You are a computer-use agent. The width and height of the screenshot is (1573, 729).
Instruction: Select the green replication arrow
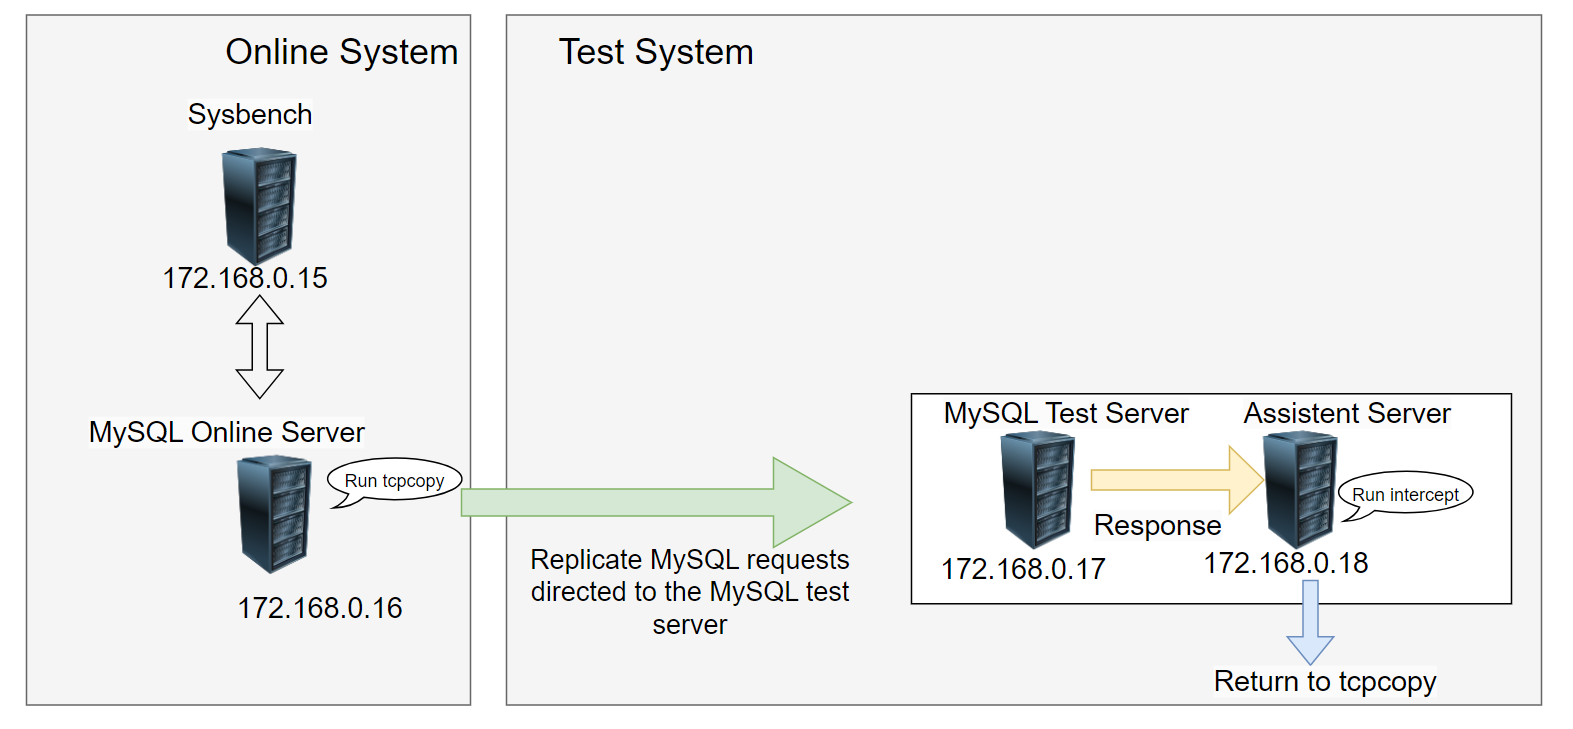(656, 502)
